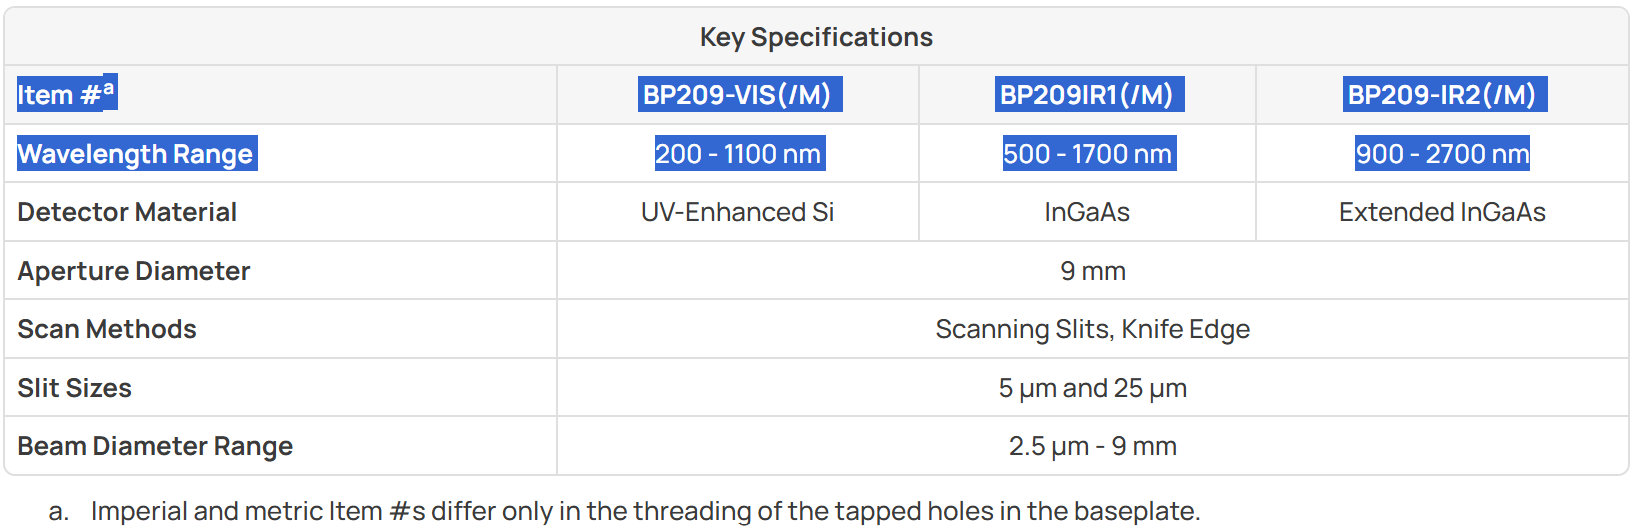
Task: Click the Key Specifications table title
Action: 816,37
